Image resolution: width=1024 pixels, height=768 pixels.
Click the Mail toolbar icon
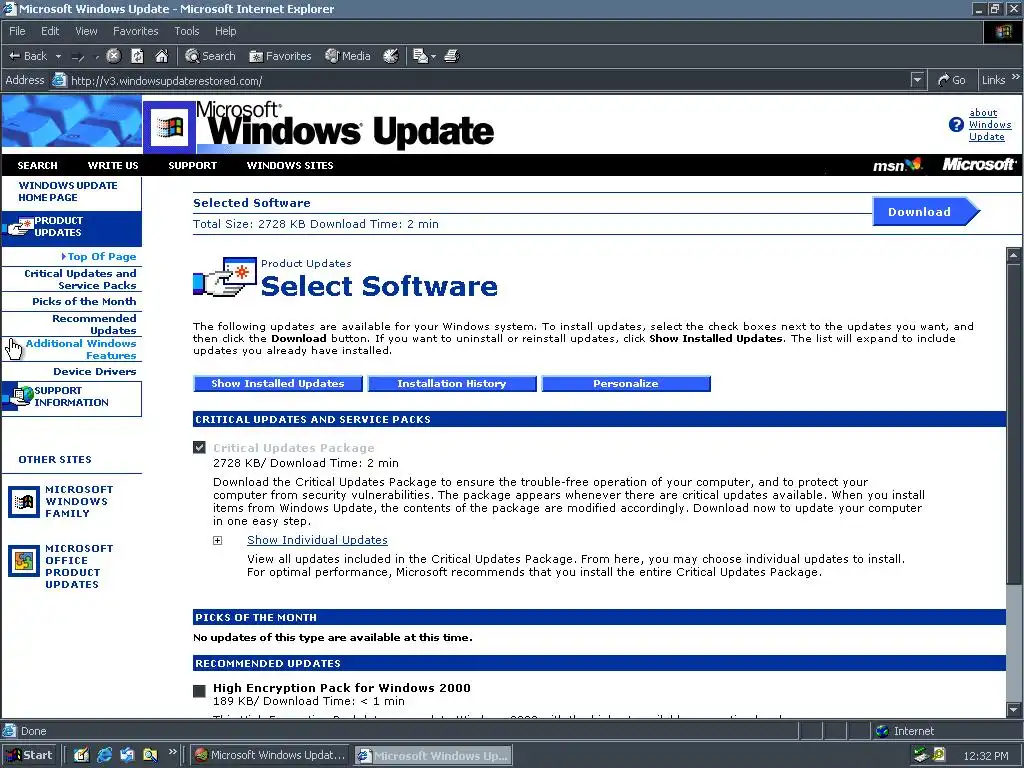pyautogui.click(x=421, y=56)
